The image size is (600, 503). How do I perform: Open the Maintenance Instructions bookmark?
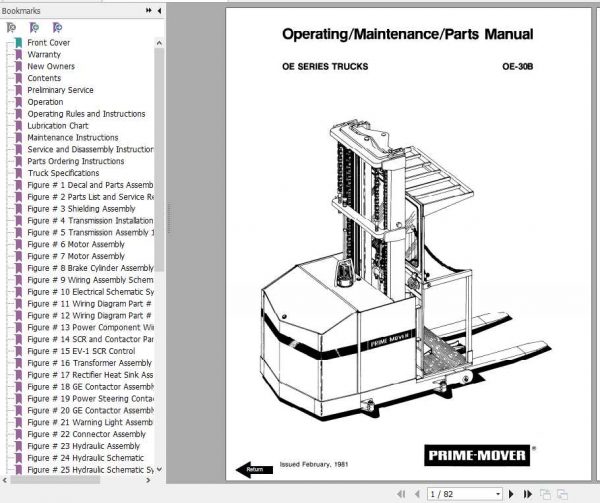click(x=73, y=137)
